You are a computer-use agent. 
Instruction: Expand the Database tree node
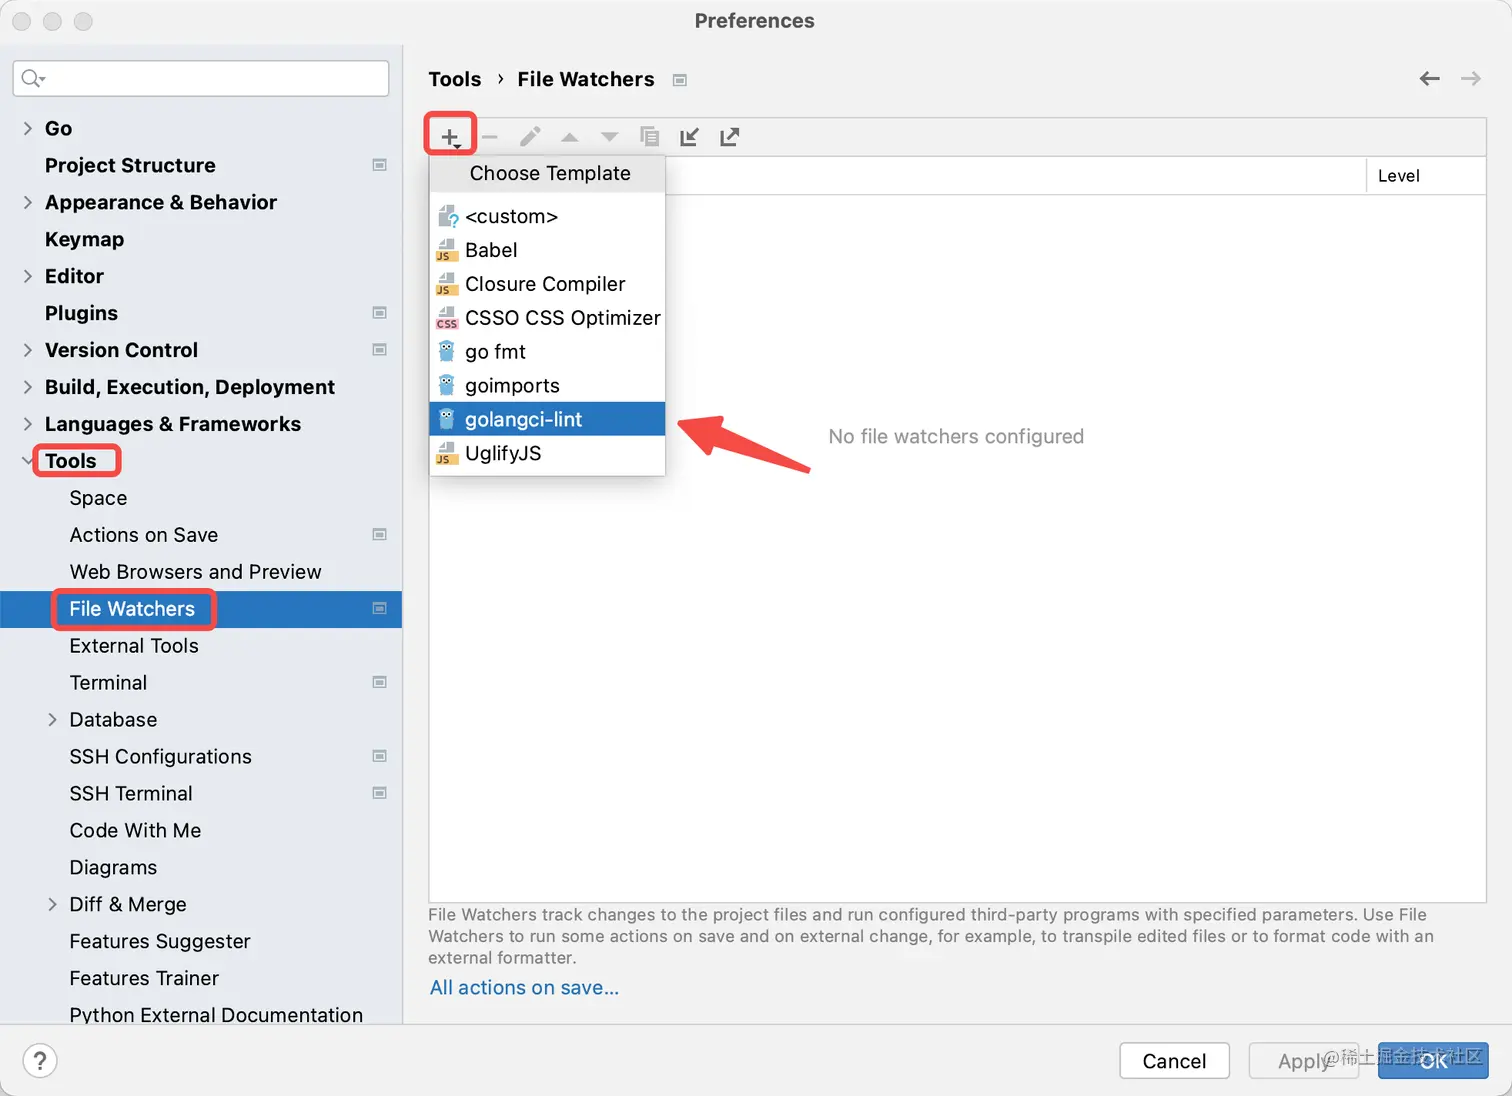[x=52, y=720]
